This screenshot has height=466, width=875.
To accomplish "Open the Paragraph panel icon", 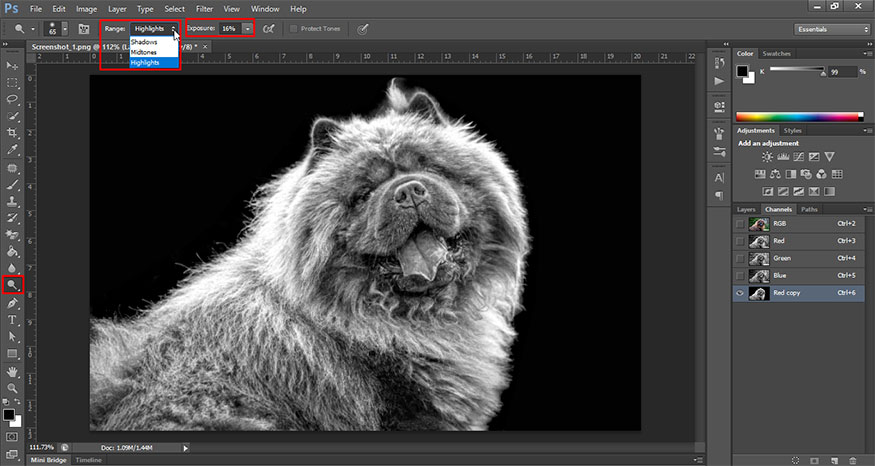I will (x=719, y=195).
